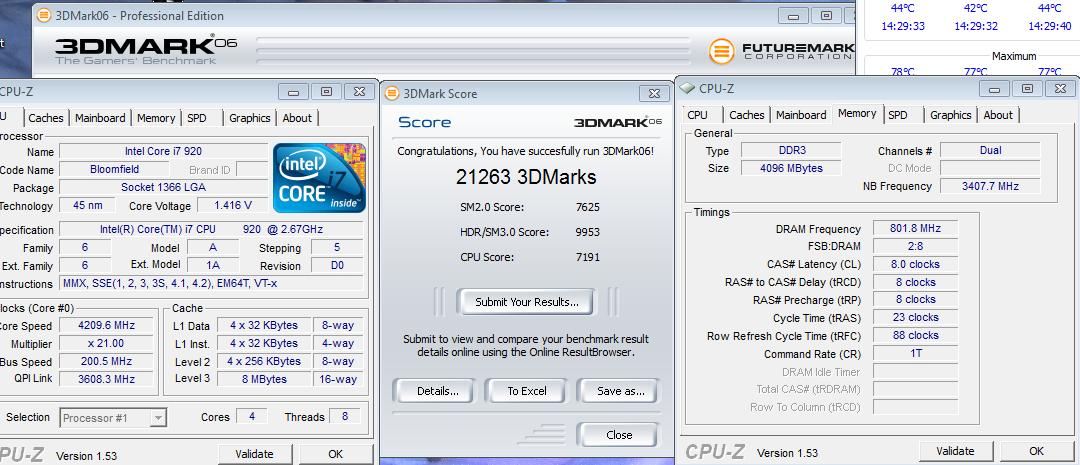Export score with To Excel button
The width and height of the screenshot is (1080, 465).
pos(527,391)
